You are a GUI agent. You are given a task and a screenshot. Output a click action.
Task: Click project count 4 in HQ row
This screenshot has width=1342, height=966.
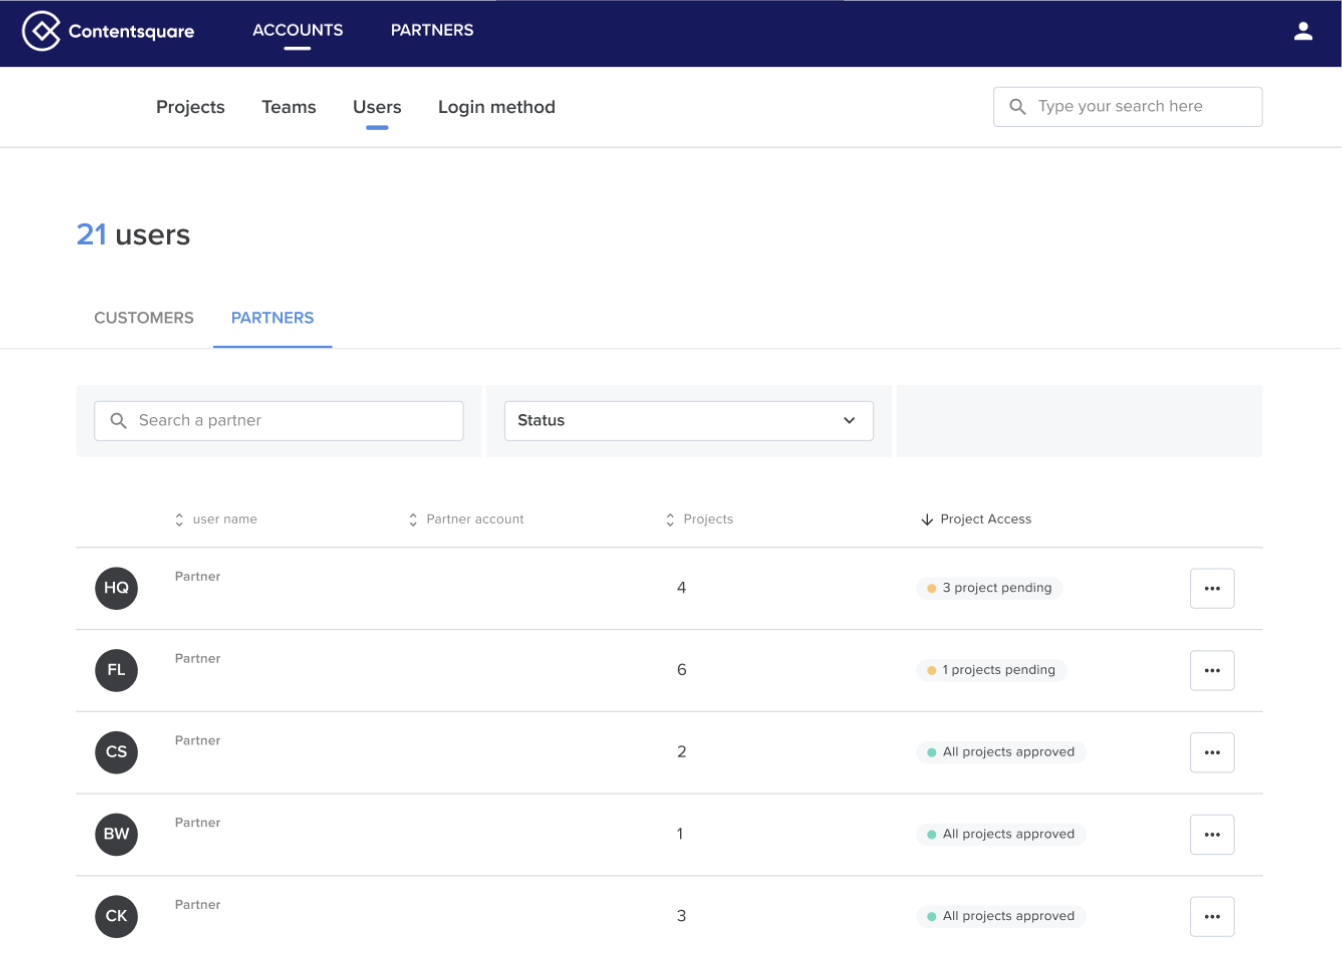click(681, 588)
